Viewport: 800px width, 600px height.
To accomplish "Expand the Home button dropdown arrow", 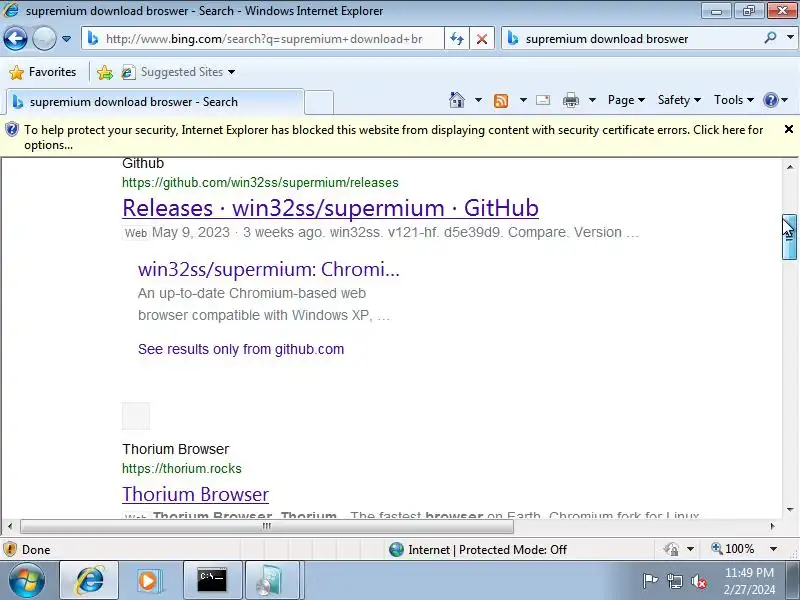I will coord(478,100).
